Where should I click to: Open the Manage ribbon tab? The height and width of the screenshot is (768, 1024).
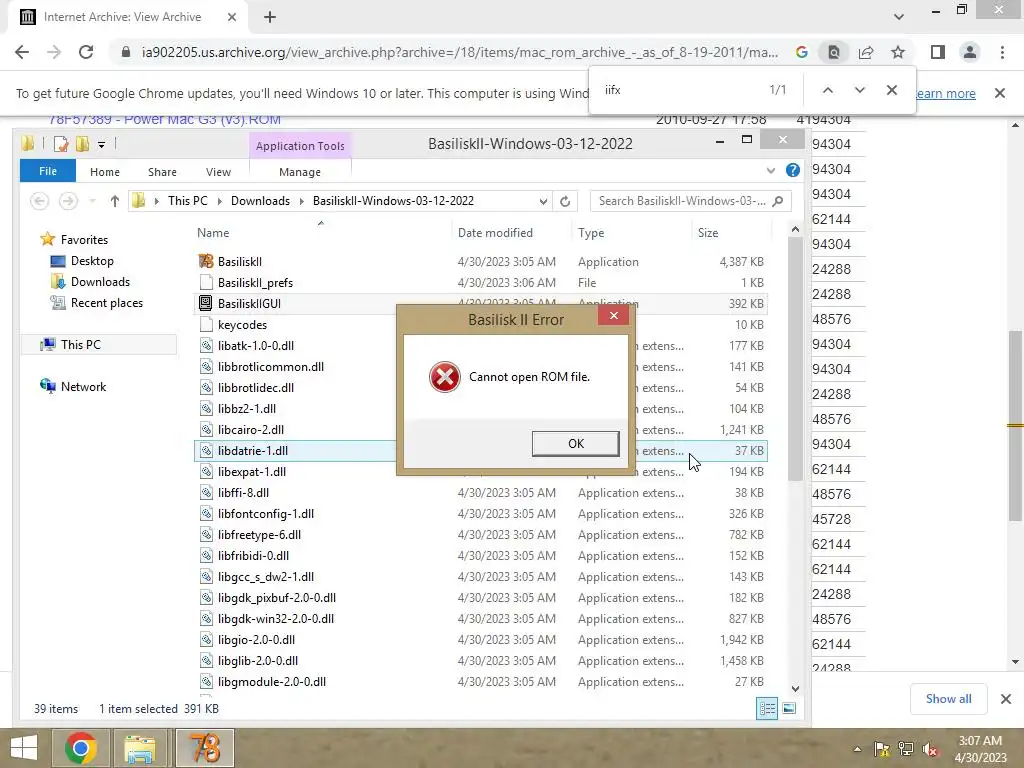pos(300,172)
